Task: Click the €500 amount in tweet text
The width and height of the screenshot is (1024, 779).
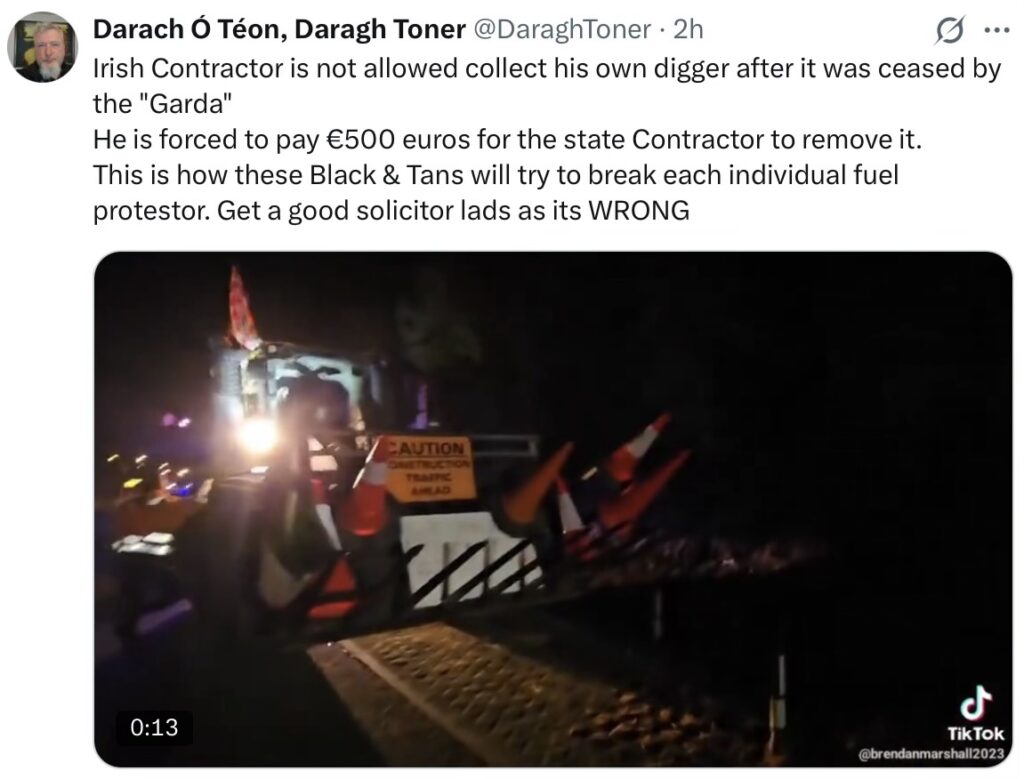Action: [360, 140]
